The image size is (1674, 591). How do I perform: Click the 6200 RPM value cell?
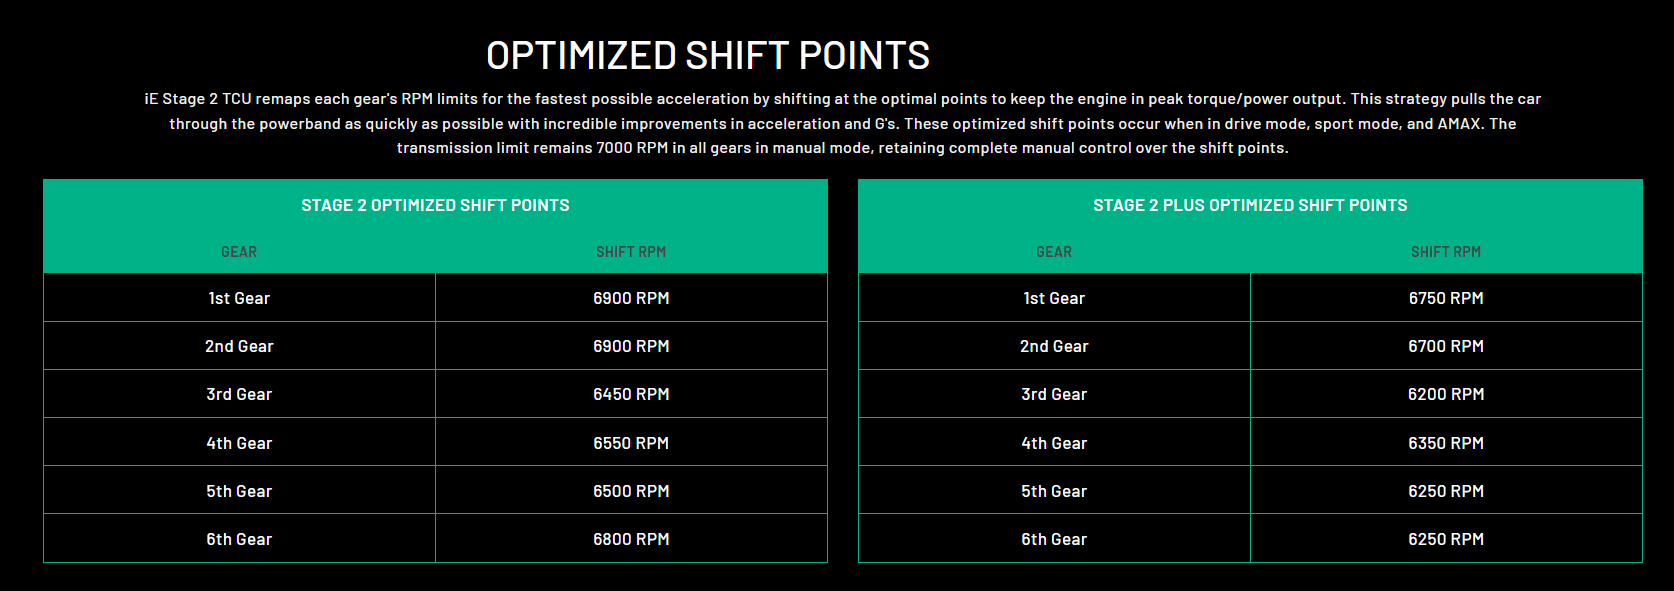(x=1446, y=394)
